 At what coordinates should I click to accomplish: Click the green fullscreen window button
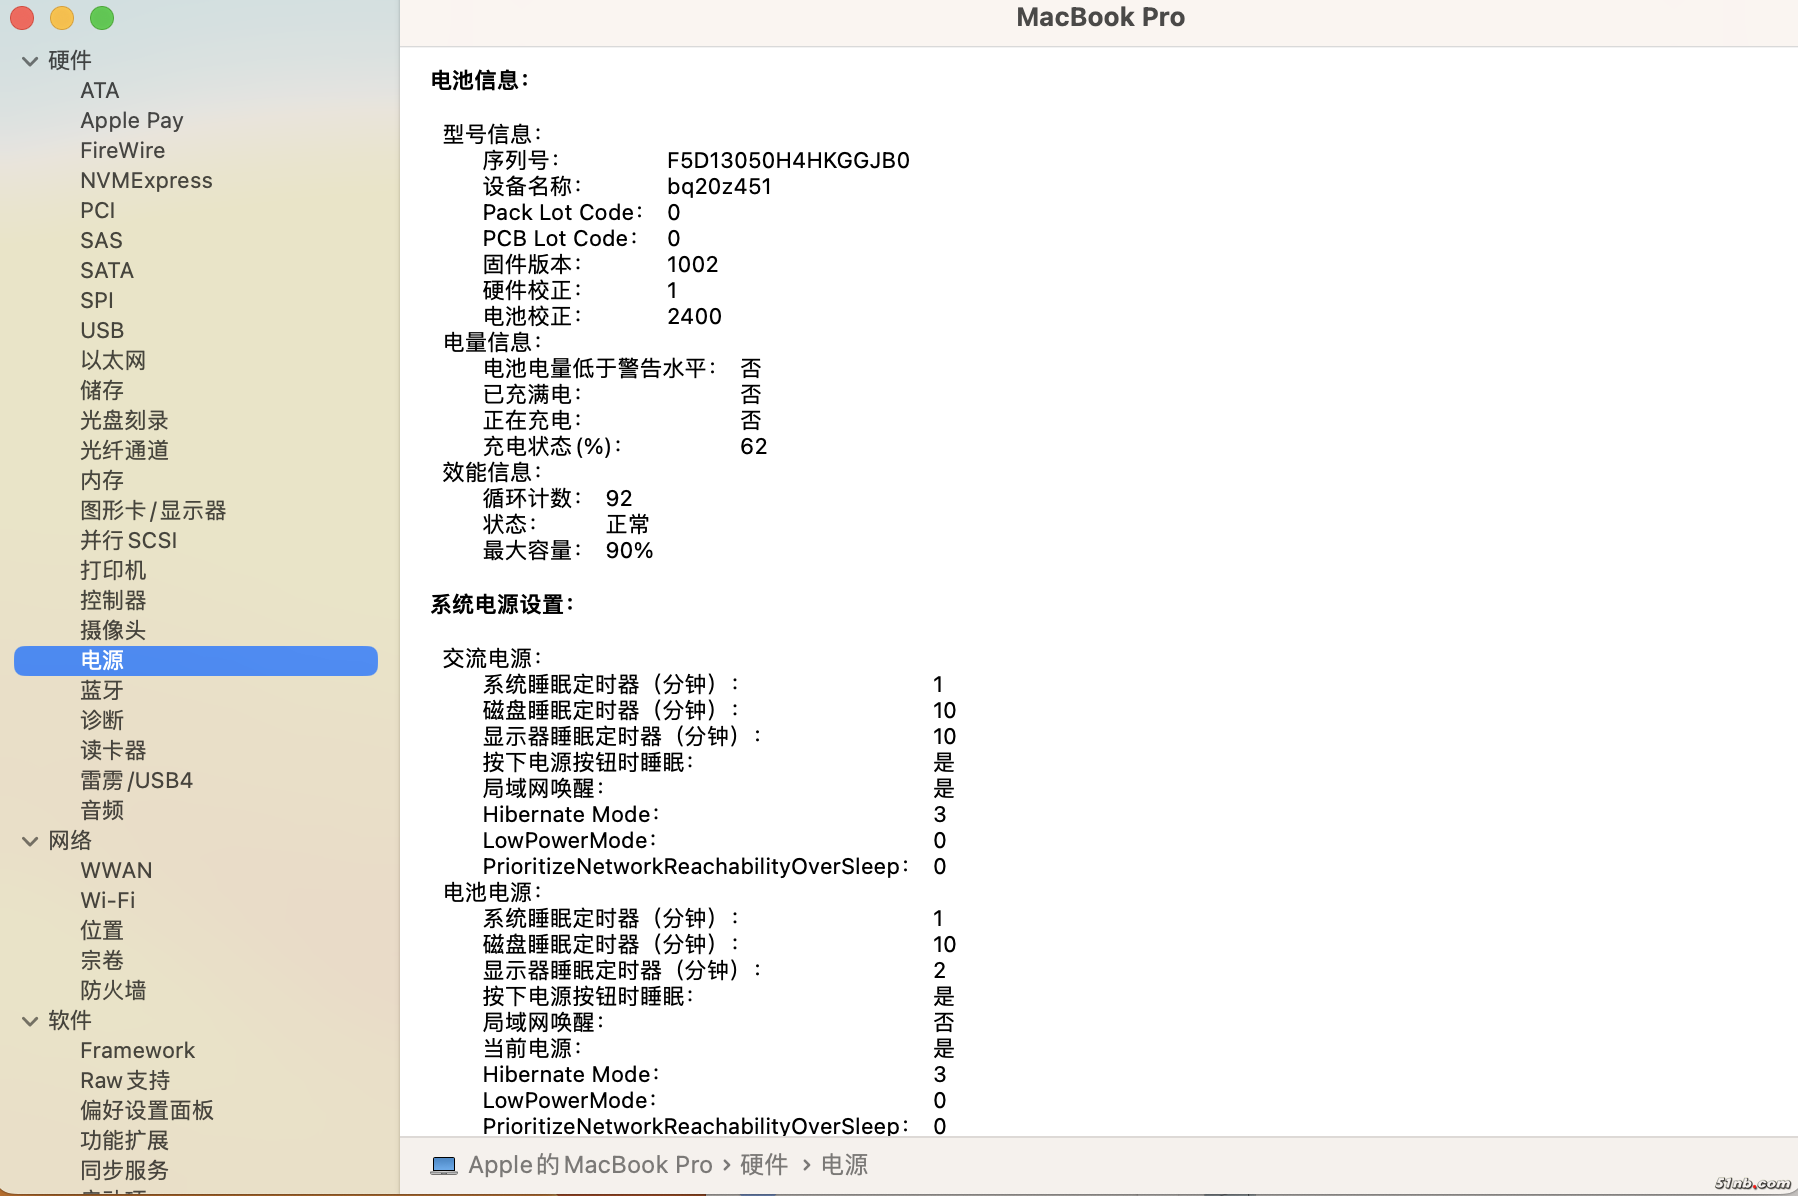pos(102,18)
